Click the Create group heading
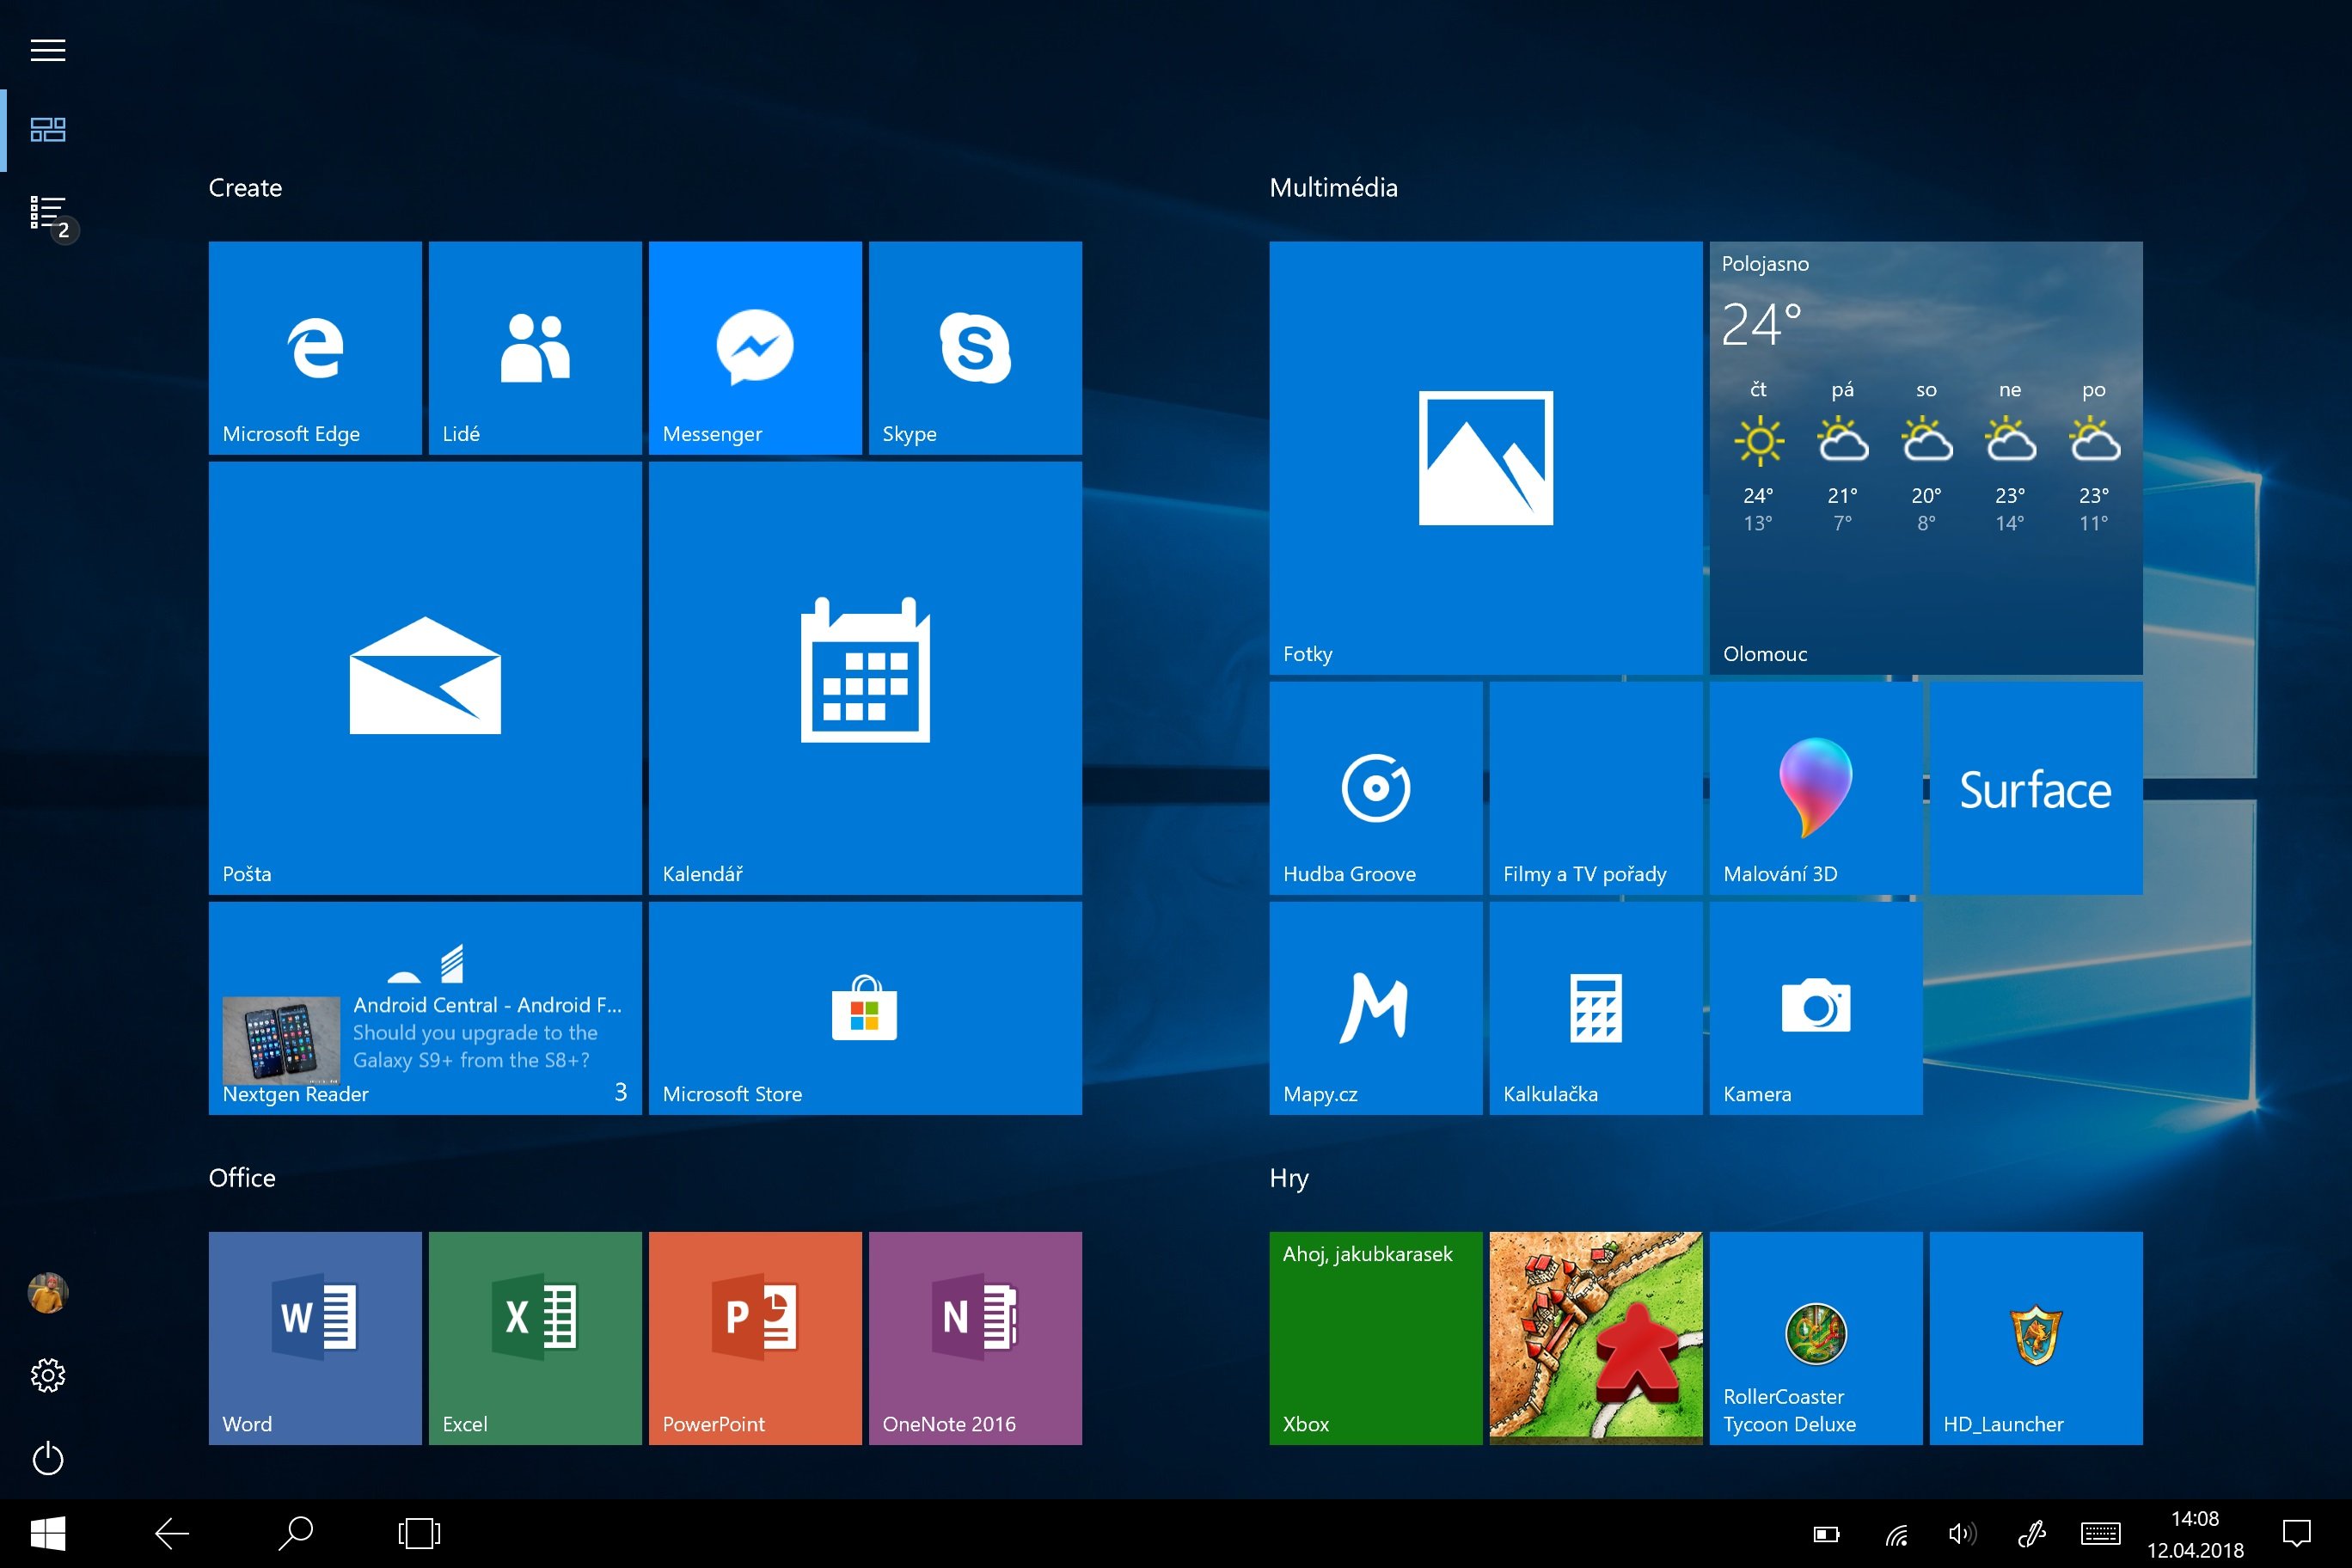The height and width of the screenshot is (1568, 2352). point(245,188)
